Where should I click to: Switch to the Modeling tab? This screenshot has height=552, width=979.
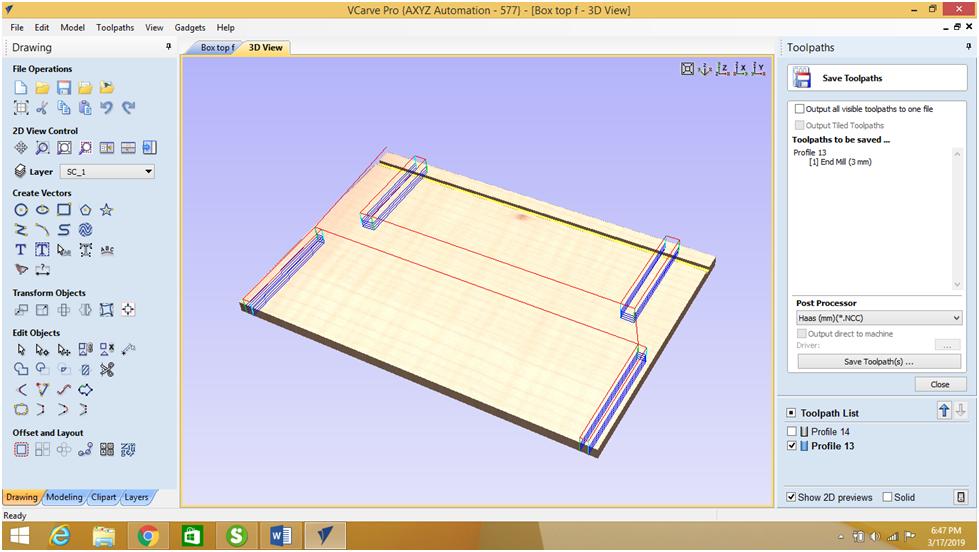click(x=64, y=497)
